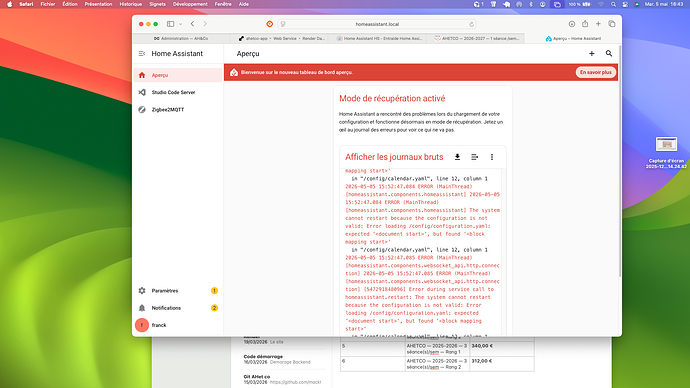Open Safari downloads icon
This screenshot has width=690, height=388.
(x=572, y=24)
